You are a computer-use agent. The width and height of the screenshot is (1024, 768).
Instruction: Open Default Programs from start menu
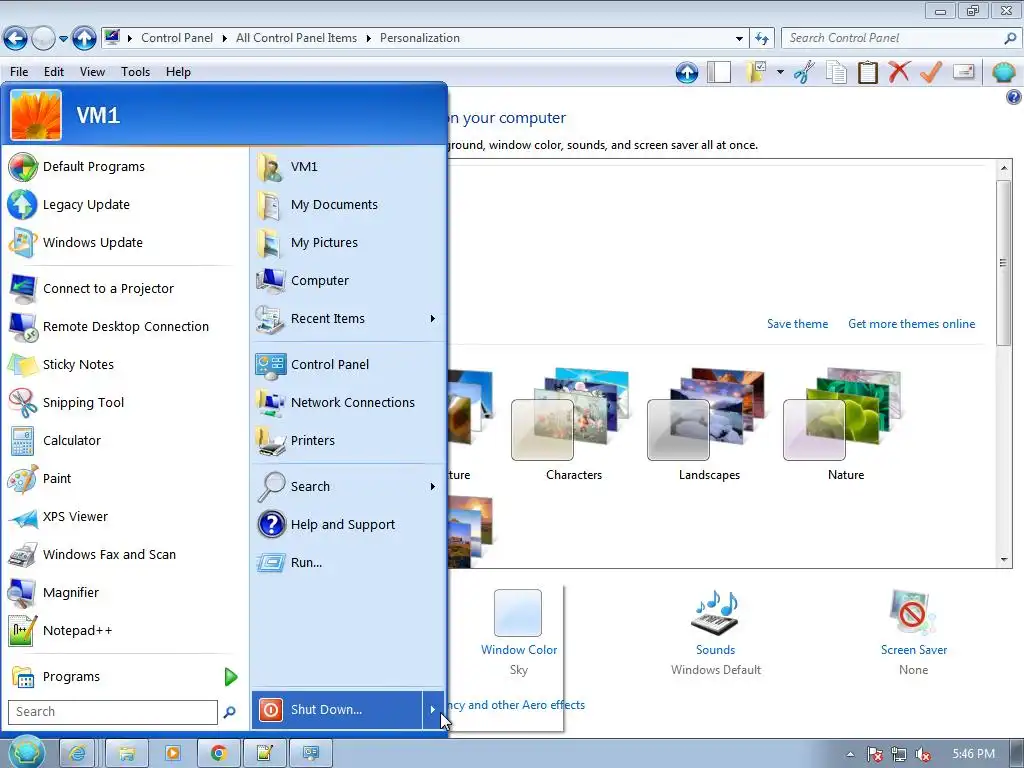[124, 167]
